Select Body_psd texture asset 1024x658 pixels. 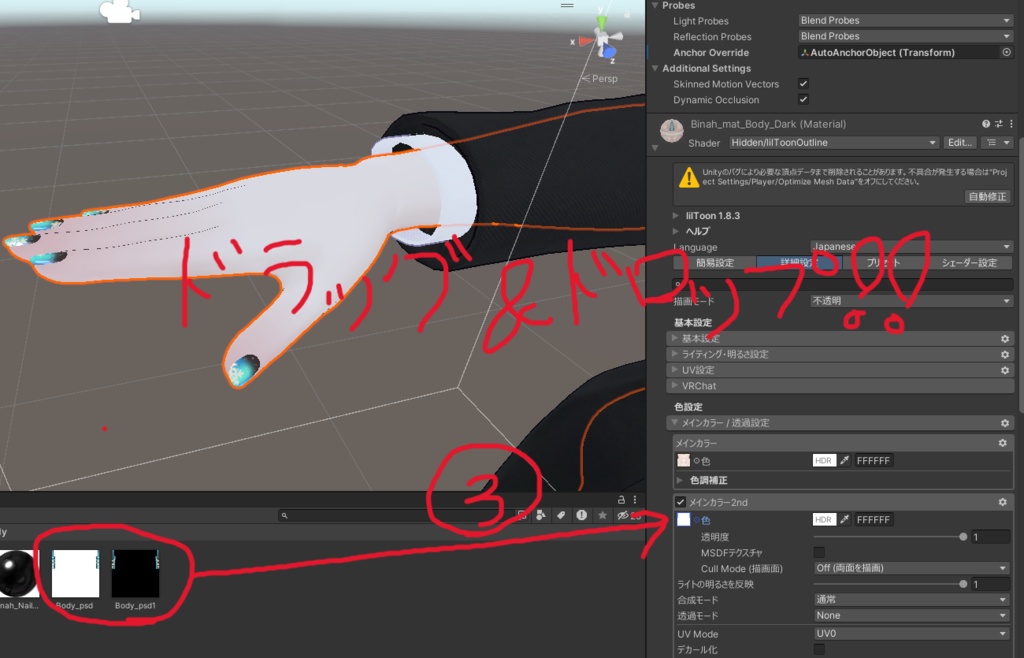tap(75, 579)
